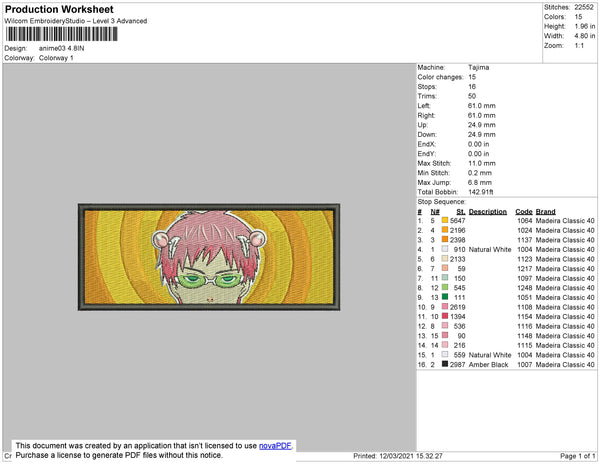Image resolution: width=600 pixels, height=464 pixels.
Task: Click 'Natural White' description in row 4
Action: coord(490,249)
